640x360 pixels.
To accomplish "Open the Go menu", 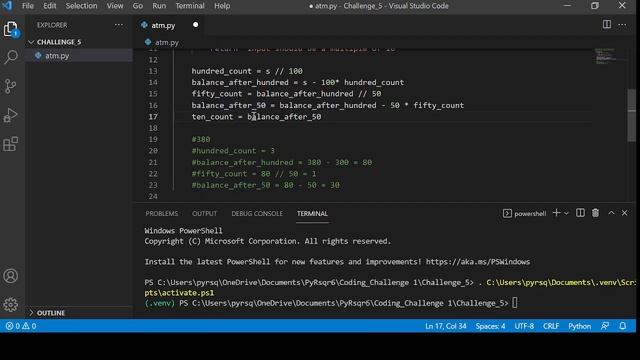I will coord(138,6).
